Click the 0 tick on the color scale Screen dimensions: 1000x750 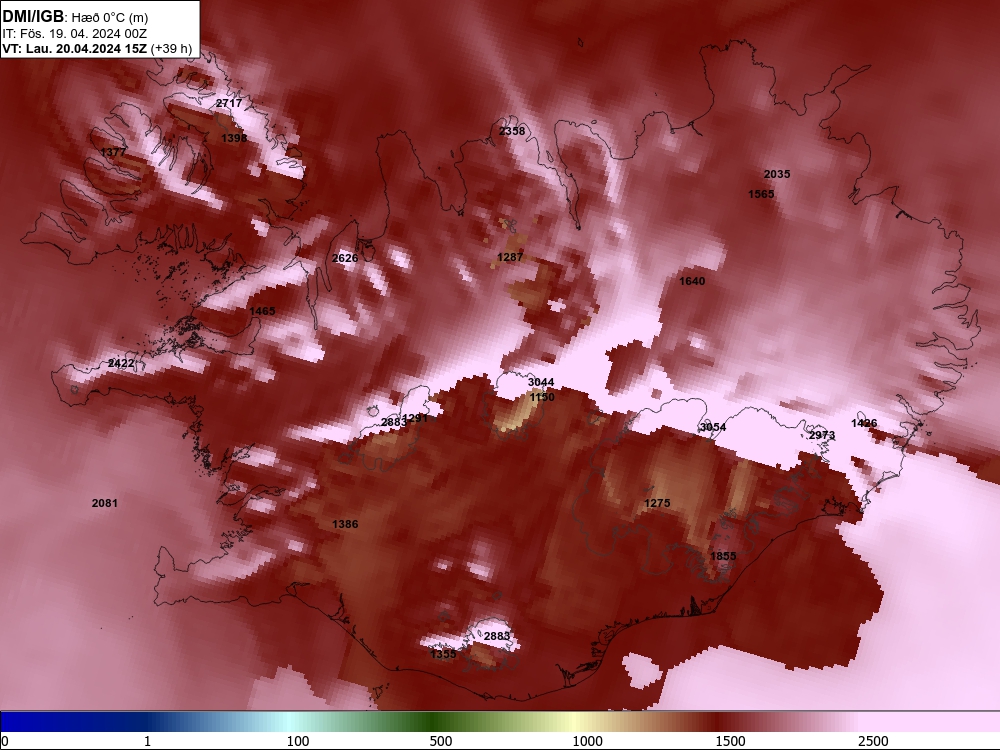click(x=6, y=741)
